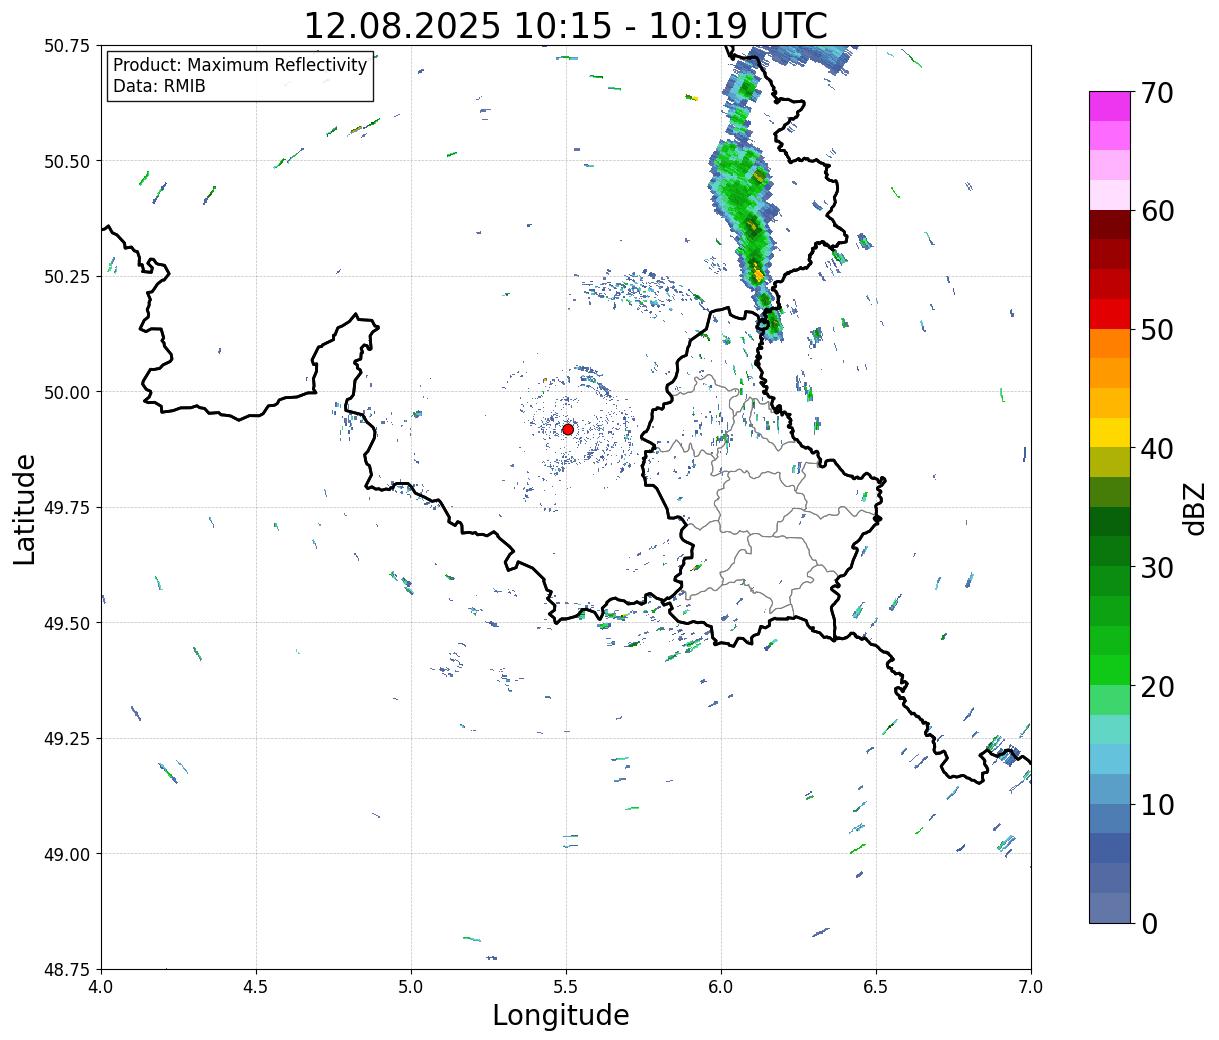Screen dimensions: 1219x1040
Task: Click the 40 tick on the colorbar
Action: coord(1156,448)
